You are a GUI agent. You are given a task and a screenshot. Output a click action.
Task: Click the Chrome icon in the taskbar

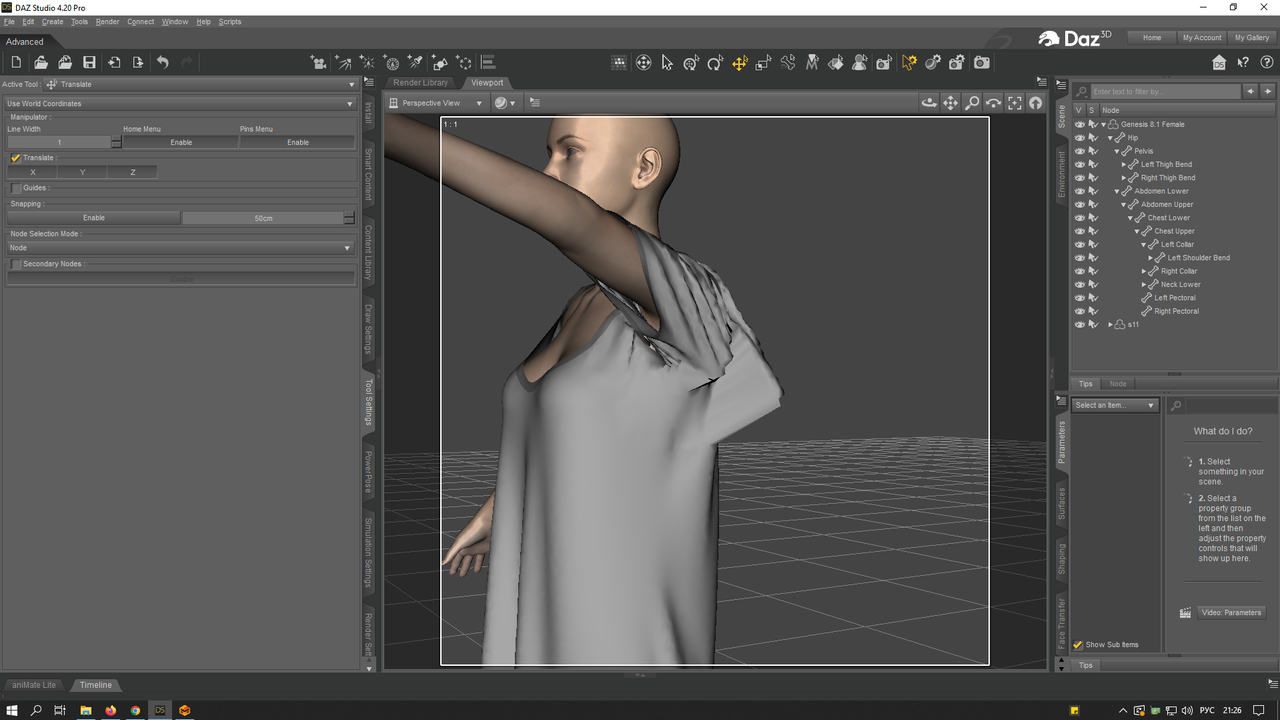coord(135,710)
